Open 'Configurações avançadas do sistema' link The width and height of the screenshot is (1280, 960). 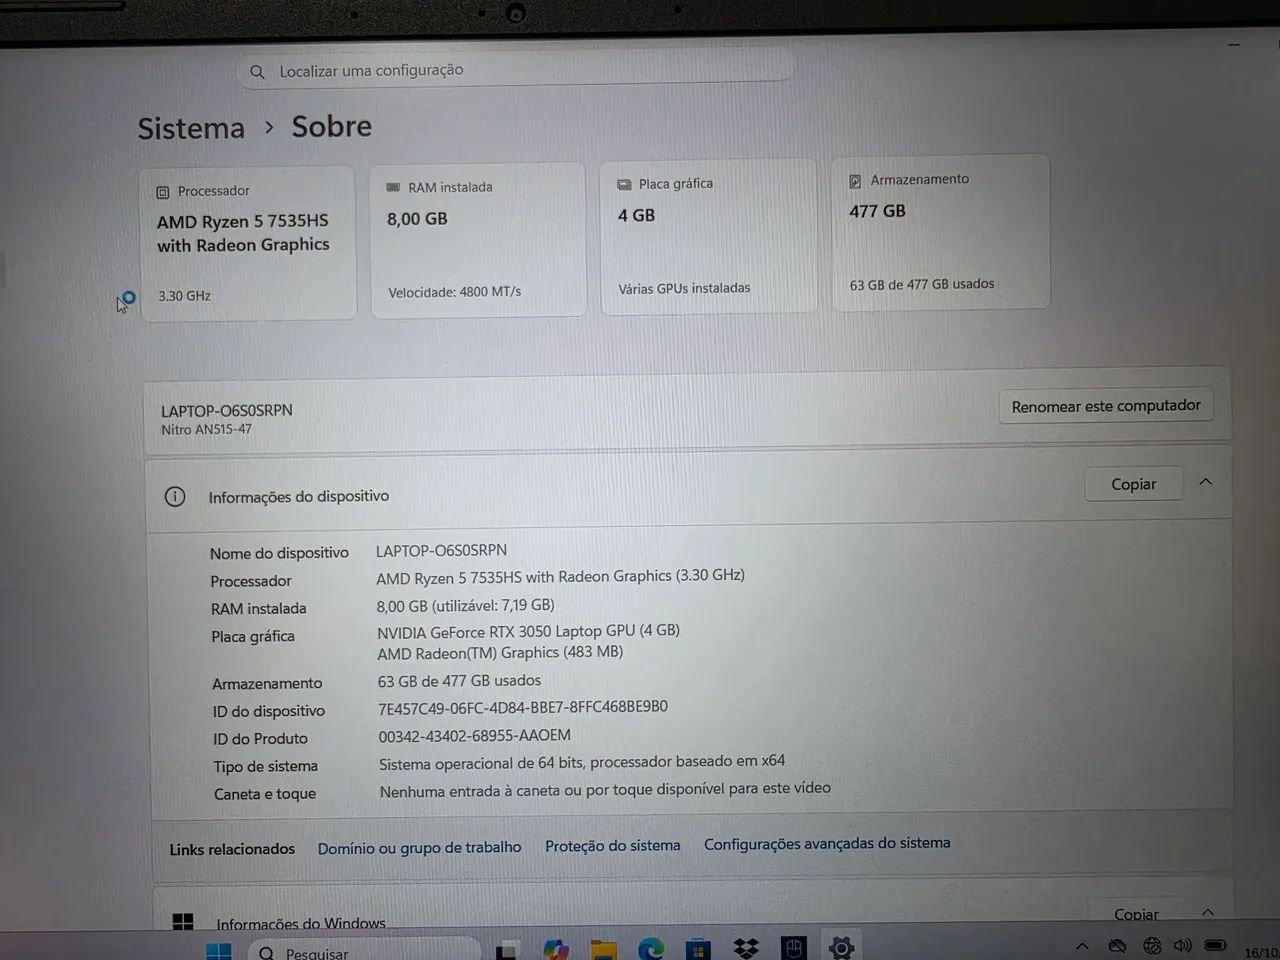tap(827, 844)
